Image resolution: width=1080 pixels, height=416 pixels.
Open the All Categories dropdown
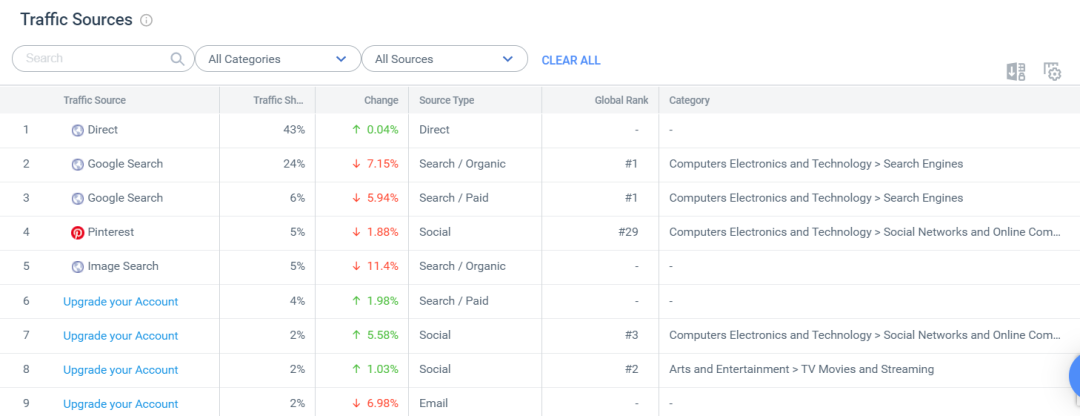coord(277,59)
